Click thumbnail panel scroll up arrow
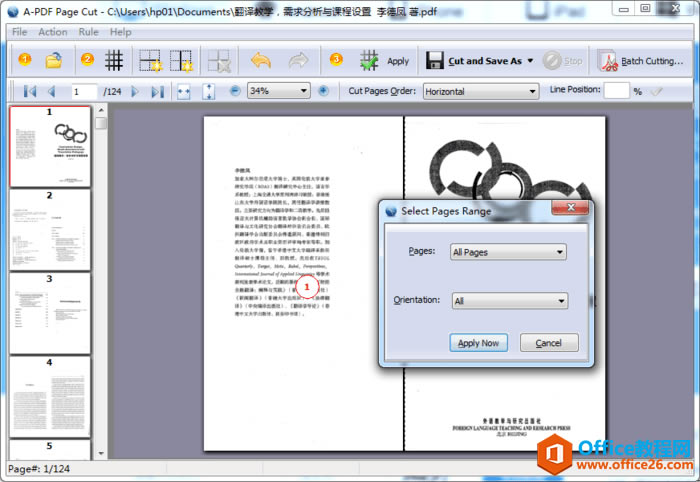 click(x=101, y=110)
